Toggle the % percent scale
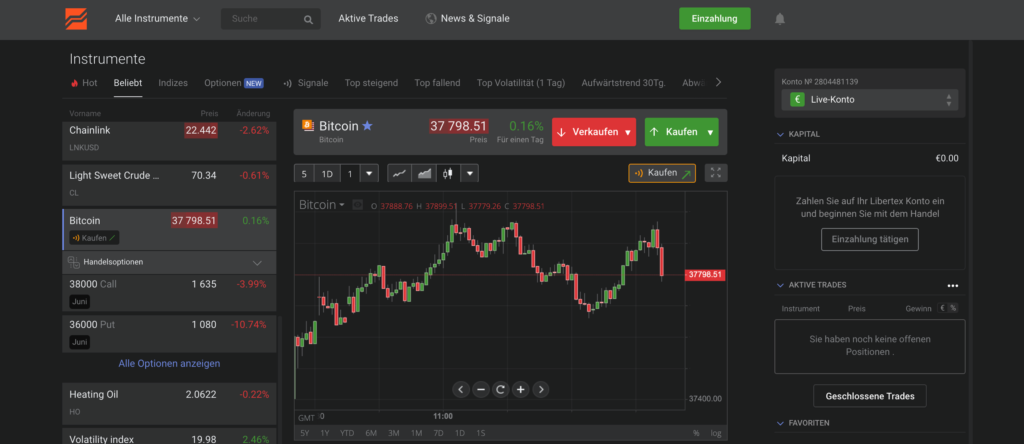Image resolution: width=1024 pixels, height=444 pixels. (x=697, y=433)
